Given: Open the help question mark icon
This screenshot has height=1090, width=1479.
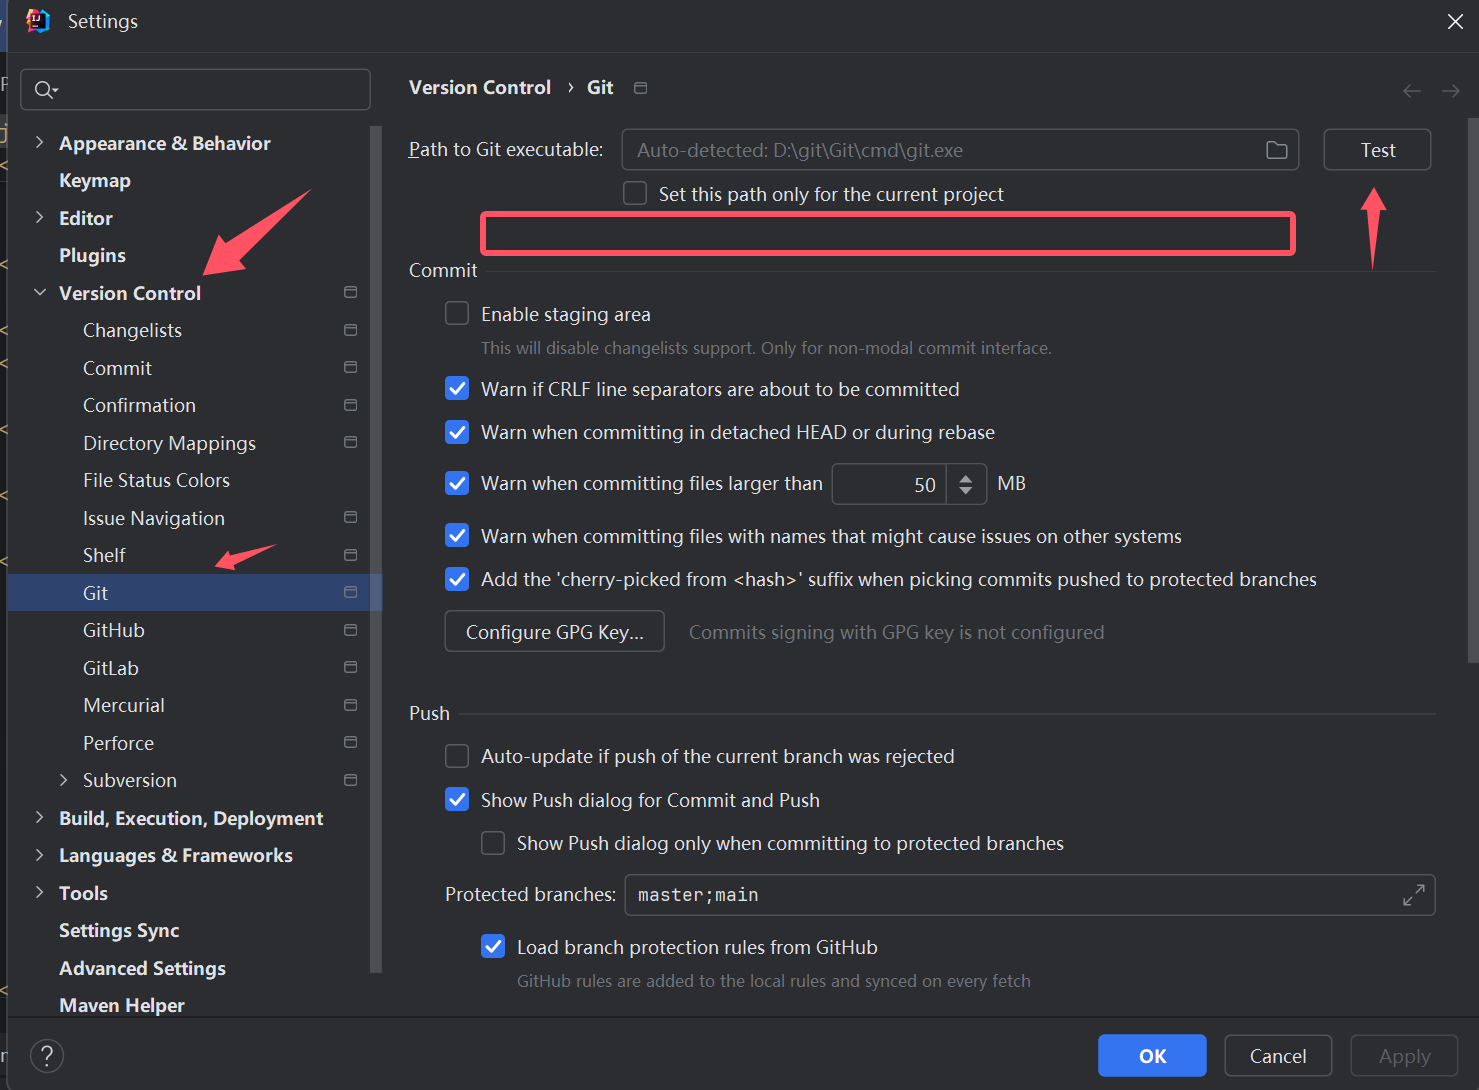Looking at the screenshot, I should point(47,1055).
